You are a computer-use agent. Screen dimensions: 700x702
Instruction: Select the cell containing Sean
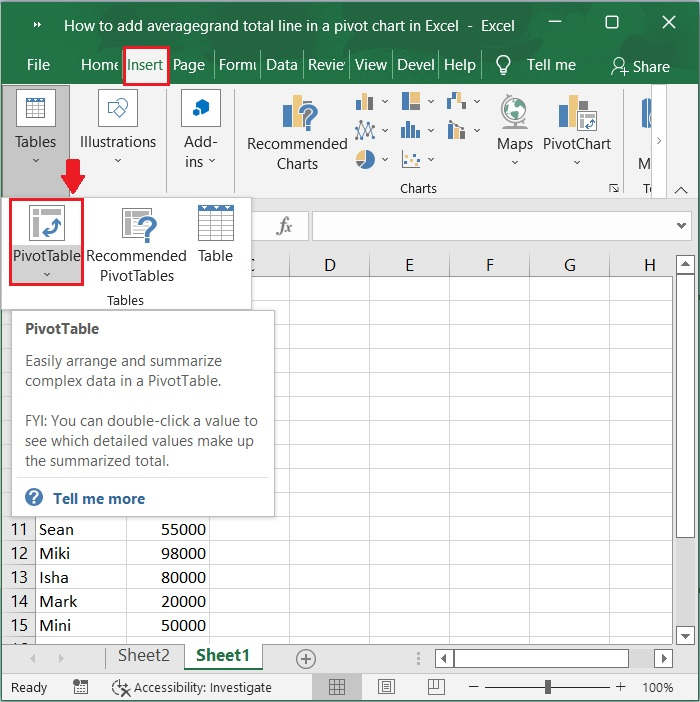[x=81, y=529]
